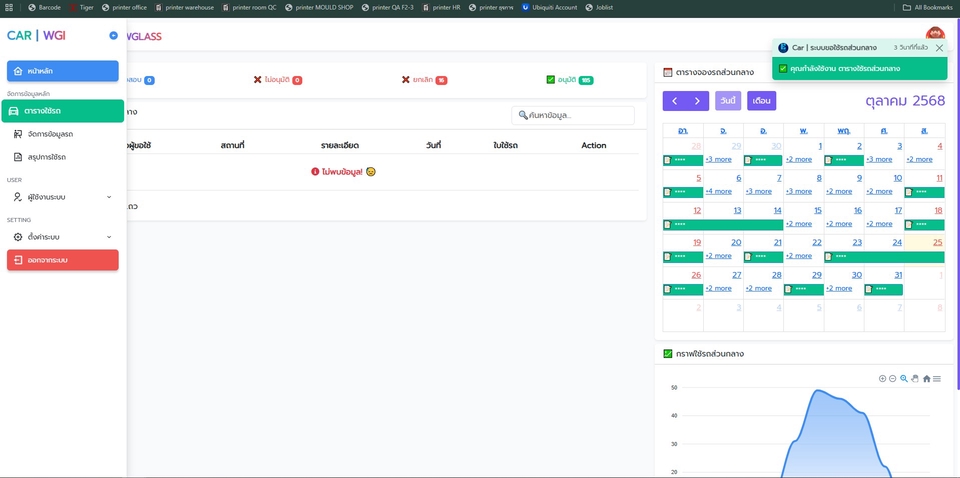Viewport: 960px width, 478px height.
Task: Show +4 more events on October 6
Action: coord(718,192)
